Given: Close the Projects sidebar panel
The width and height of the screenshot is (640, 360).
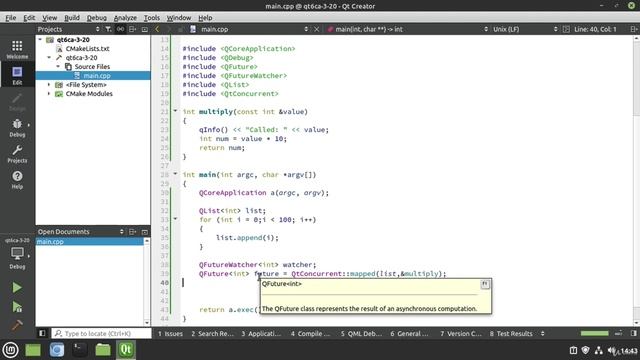Looking at the screenshot, I should click(144, 29).
